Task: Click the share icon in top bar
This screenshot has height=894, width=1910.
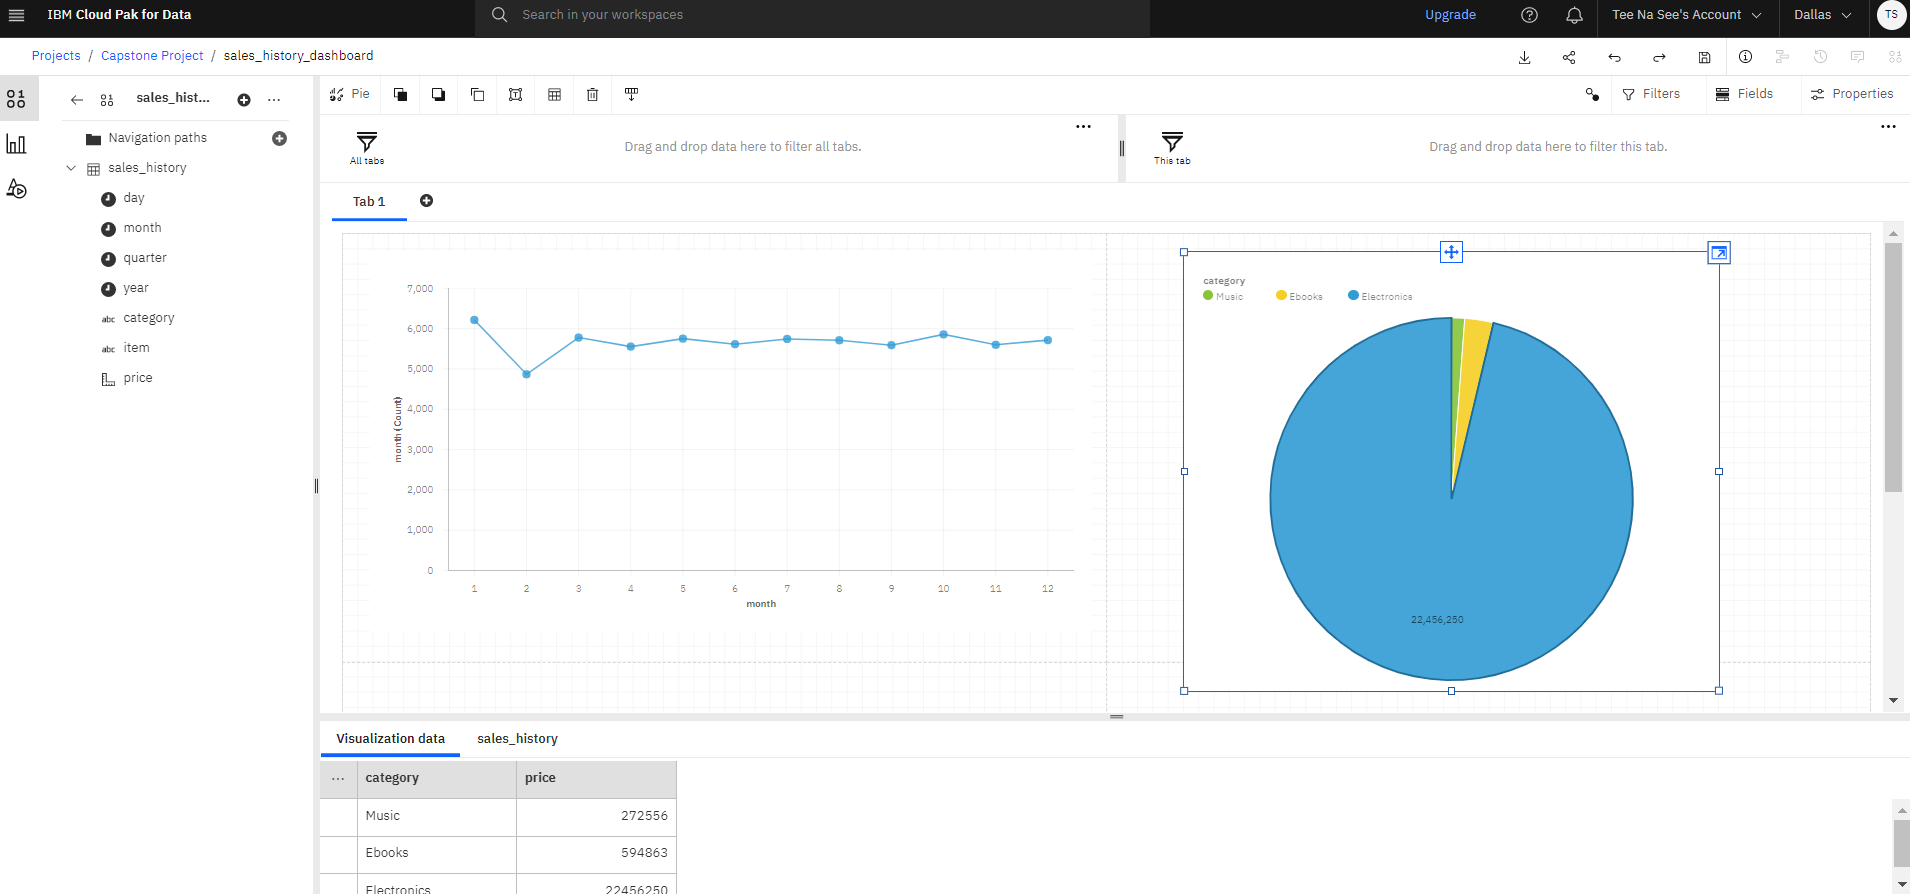Action: (x=1569, y=57)
